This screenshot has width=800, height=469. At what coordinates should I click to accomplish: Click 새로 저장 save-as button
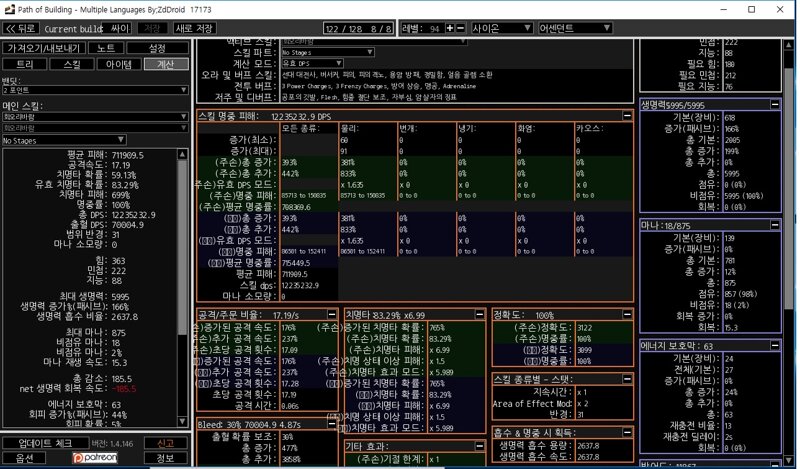pyautogui.click(x=194, y=28)
